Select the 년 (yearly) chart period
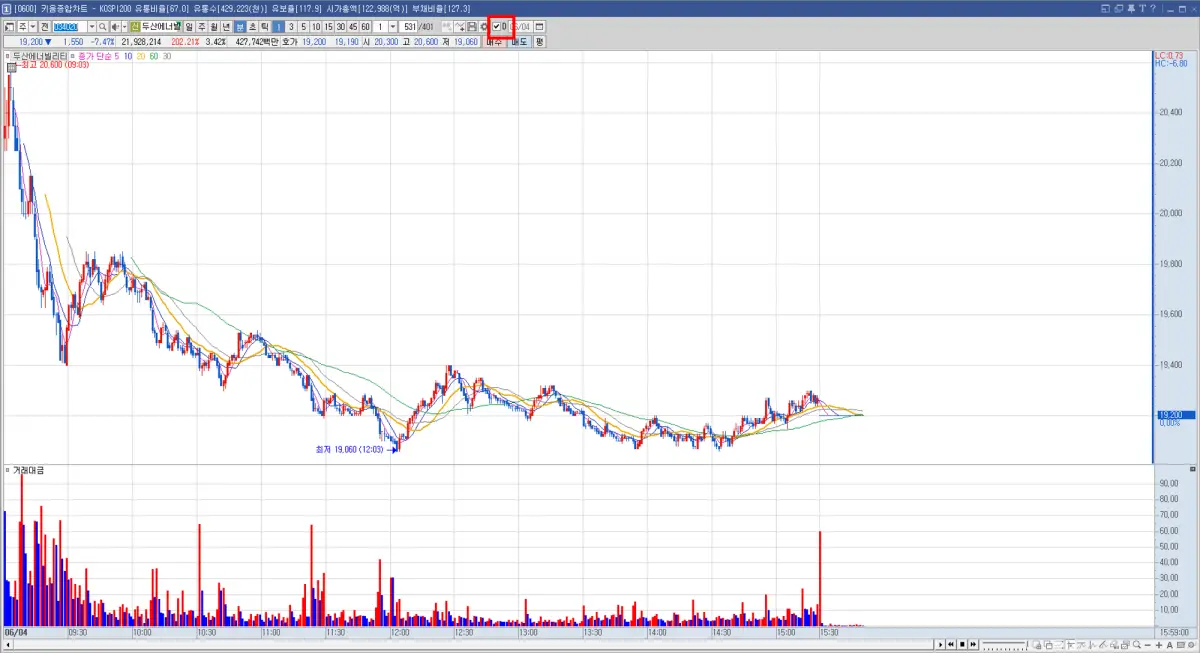This screenshot has height=653, width=1200. click(x=226, y=26)
